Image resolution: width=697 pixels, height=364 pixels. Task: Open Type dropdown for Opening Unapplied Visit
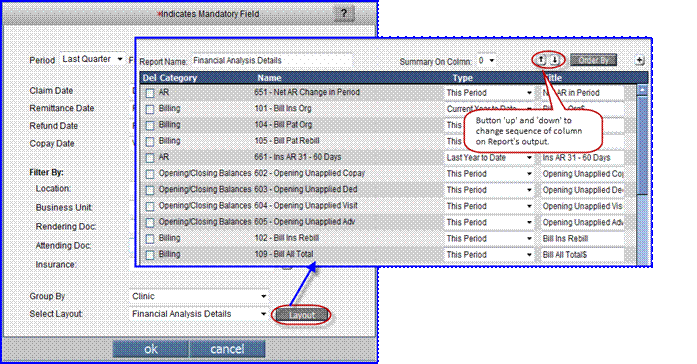(x=489, y=206)
